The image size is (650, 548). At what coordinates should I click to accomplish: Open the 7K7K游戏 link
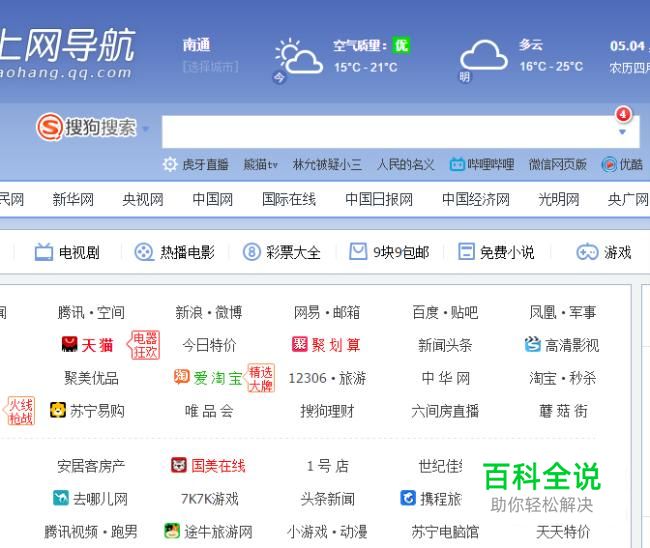[x=209, y=499]
